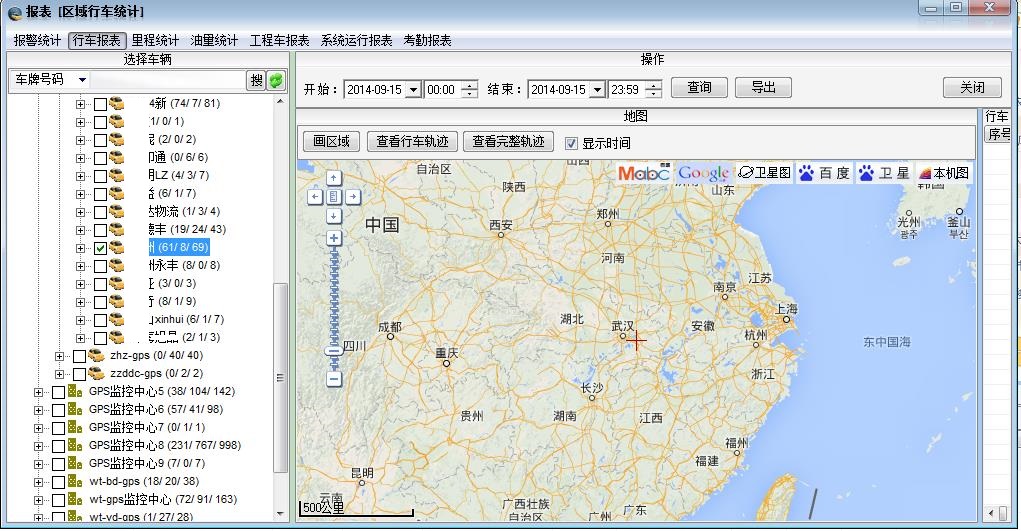Viewport: 1021px width, 531px height.
Task: Uncheck the selected group (61/ 8/ 69)
Action: tap(100, 248)
